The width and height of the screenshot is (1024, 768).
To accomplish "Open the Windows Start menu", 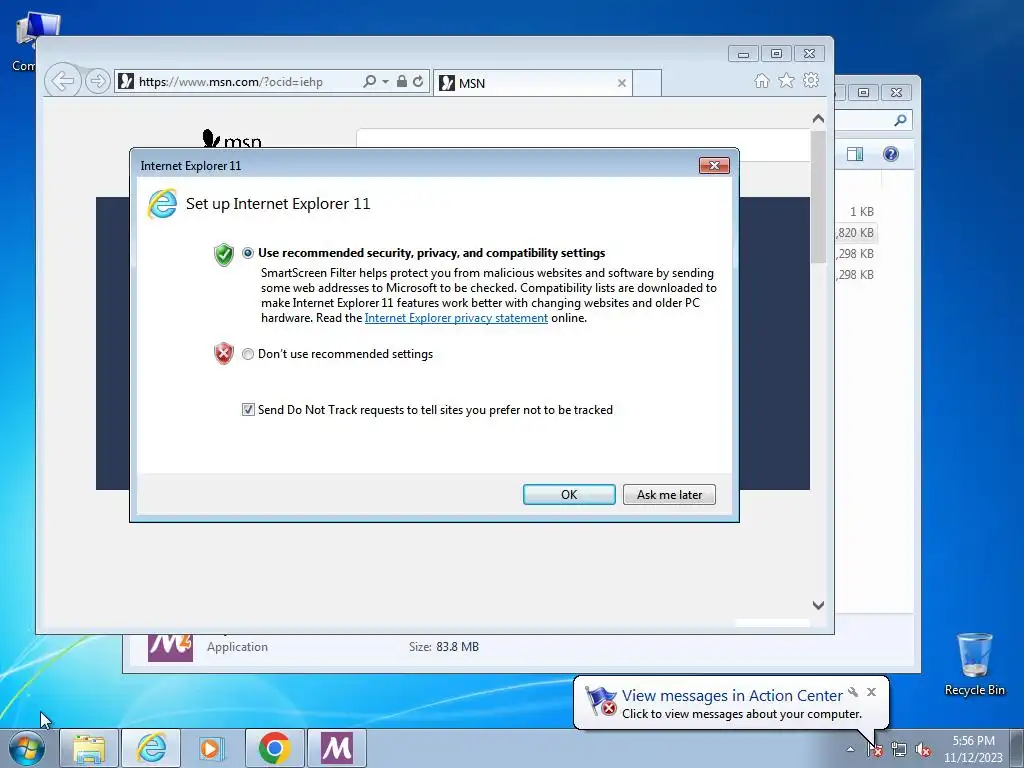I will coord(27,748).
